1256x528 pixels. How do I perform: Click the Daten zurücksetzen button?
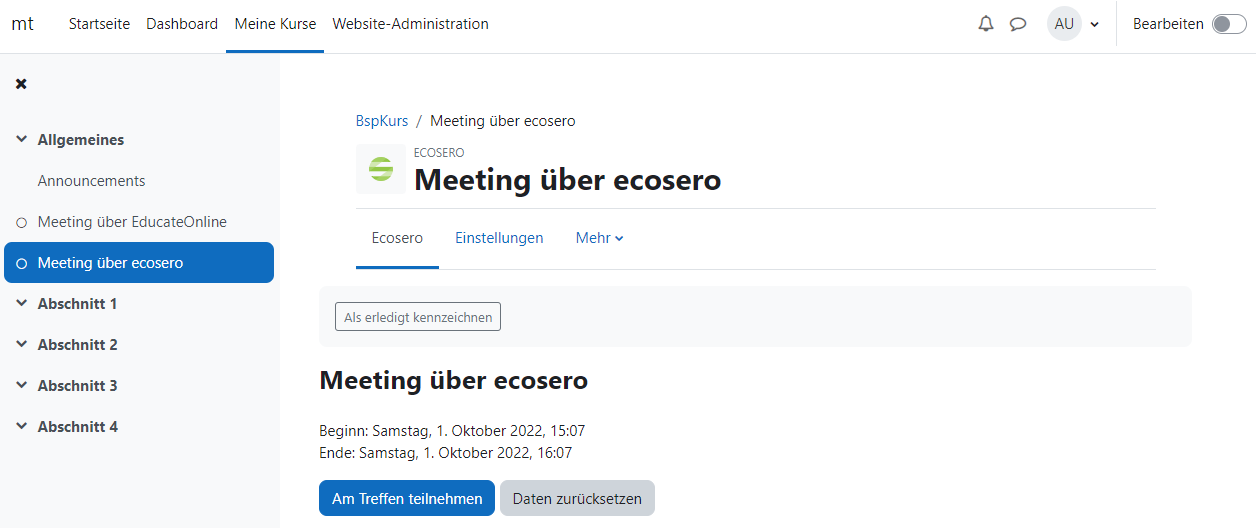tap(577, 498)
